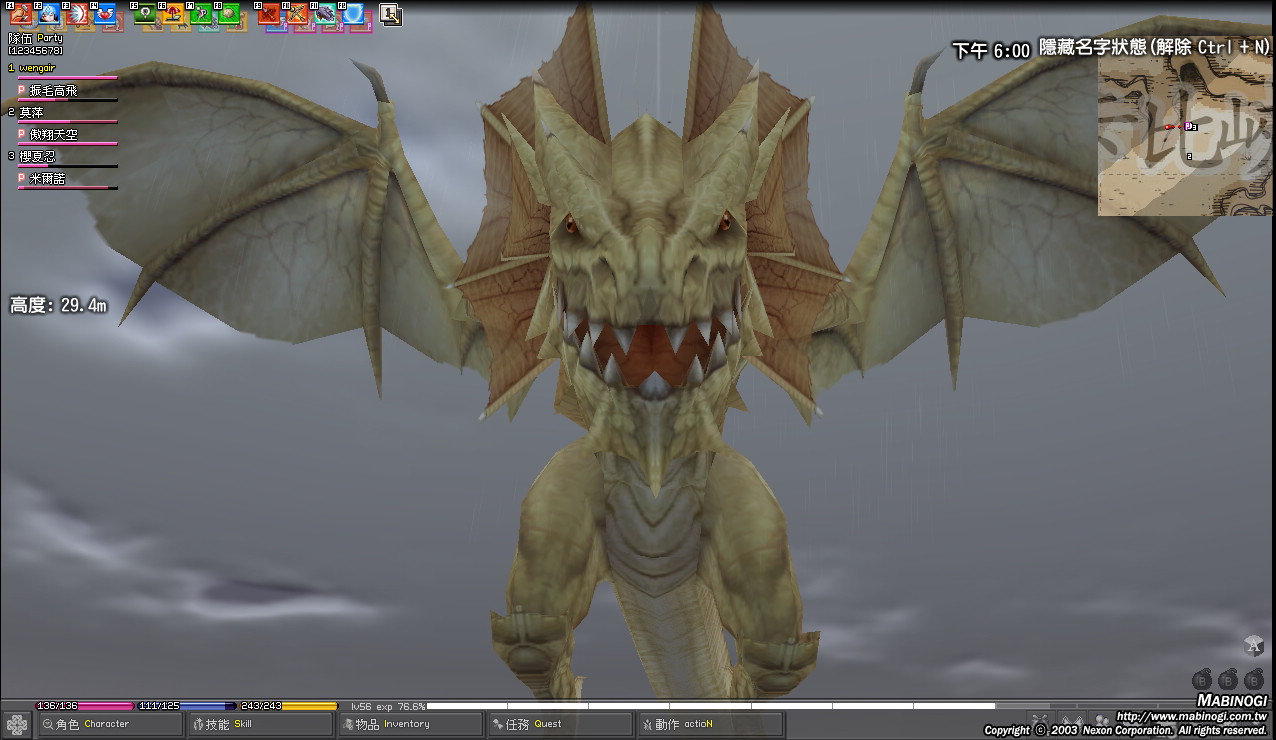Use the F12 blue shield defense skill
This screenshot has height=740, width=1276.
tap(353, 15)
